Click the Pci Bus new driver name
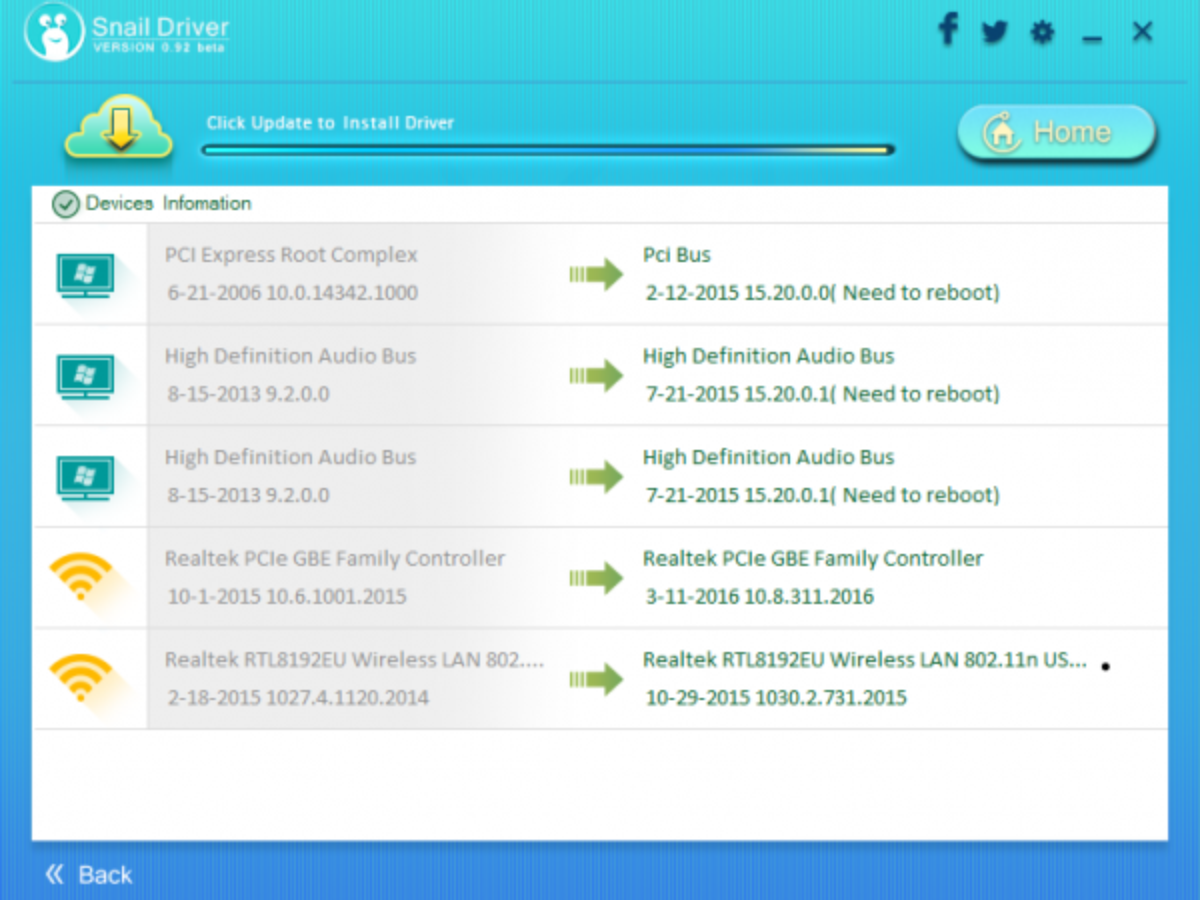1200x900 pixels. coord(677,255)
